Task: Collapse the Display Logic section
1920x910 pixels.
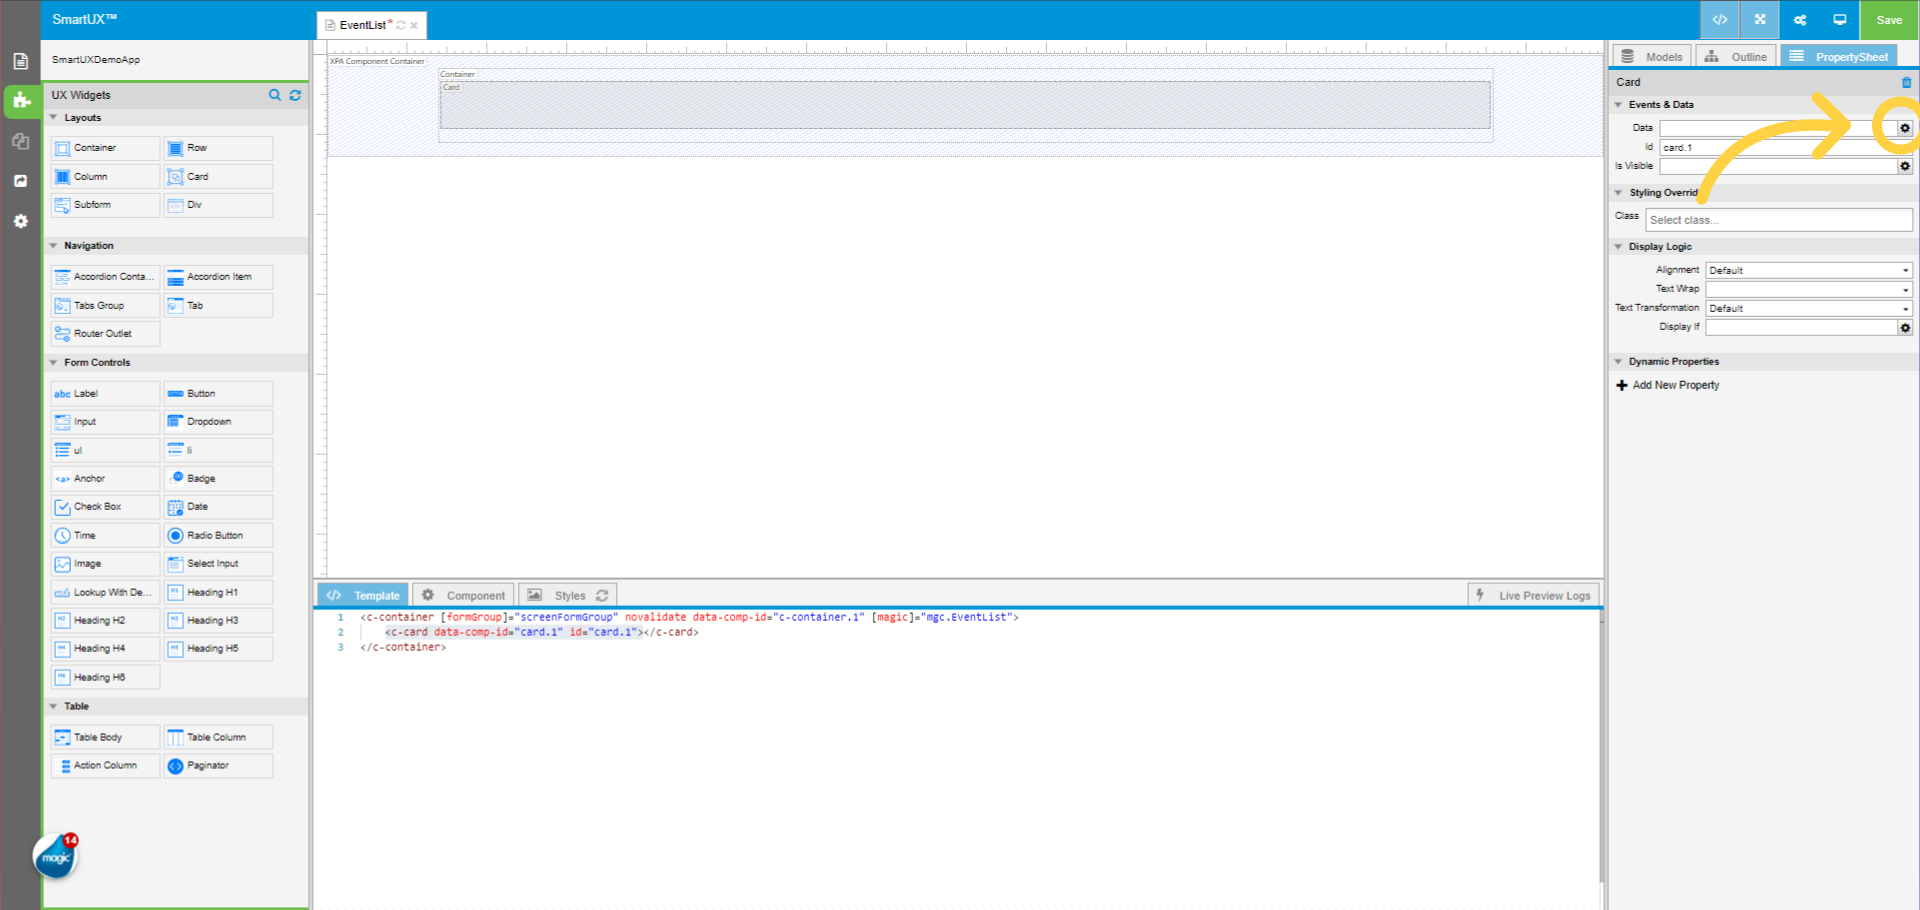Action: tap(1618, 247)
